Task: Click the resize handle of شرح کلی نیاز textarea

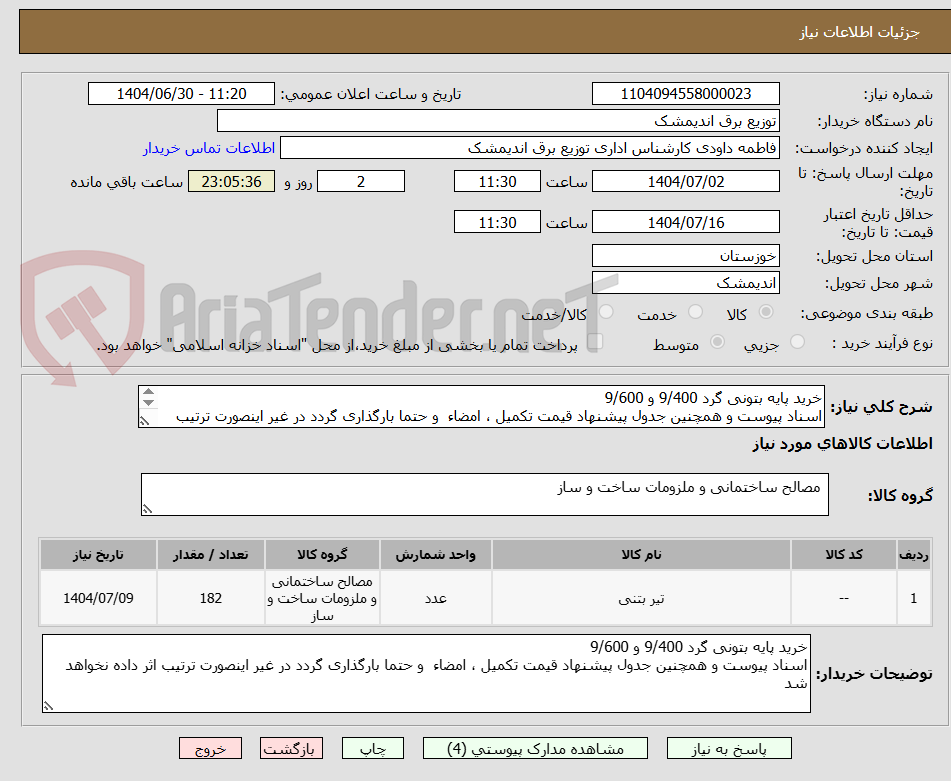Action: click(144, 420)
